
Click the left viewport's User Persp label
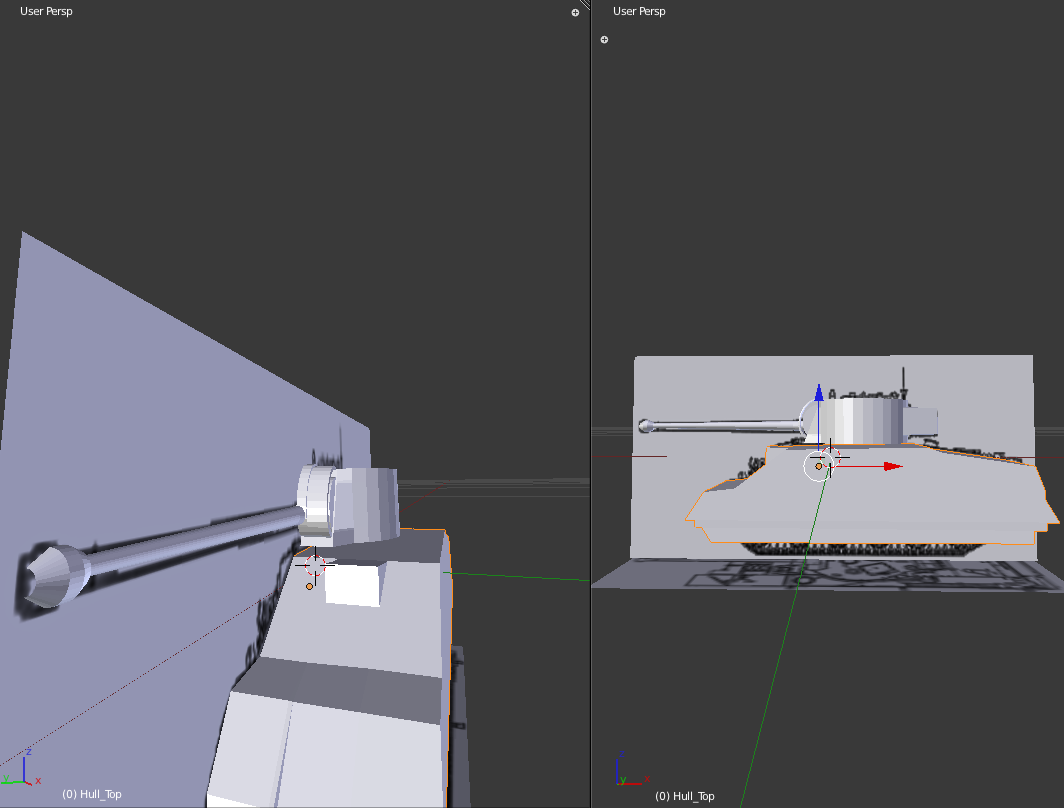(x=46, y=12)
